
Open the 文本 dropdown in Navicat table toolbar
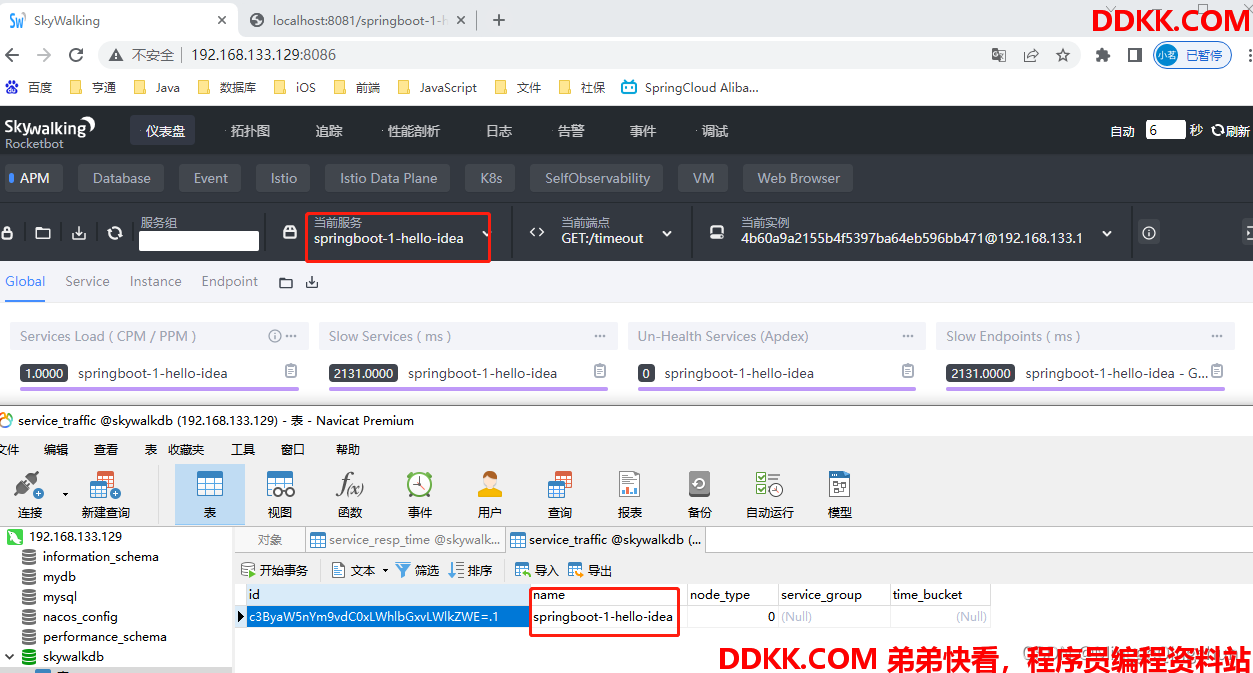click(362, 570)
